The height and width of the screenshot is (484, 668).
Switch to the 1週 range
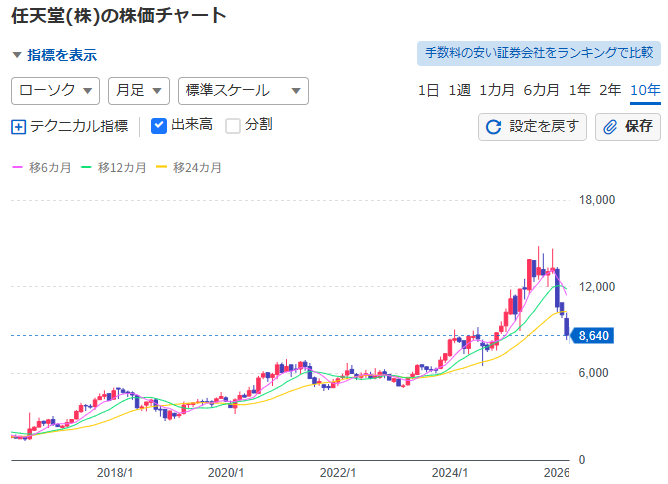[459, 90]
